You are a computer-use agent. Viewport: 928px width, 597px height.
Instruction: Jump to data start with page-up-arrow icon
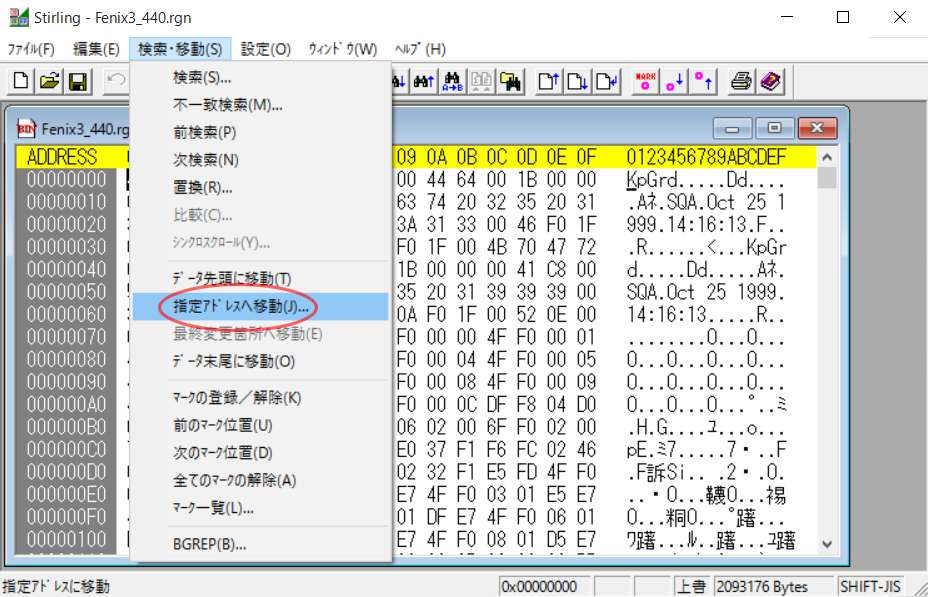pyautogui.click(x=549, y=81)
